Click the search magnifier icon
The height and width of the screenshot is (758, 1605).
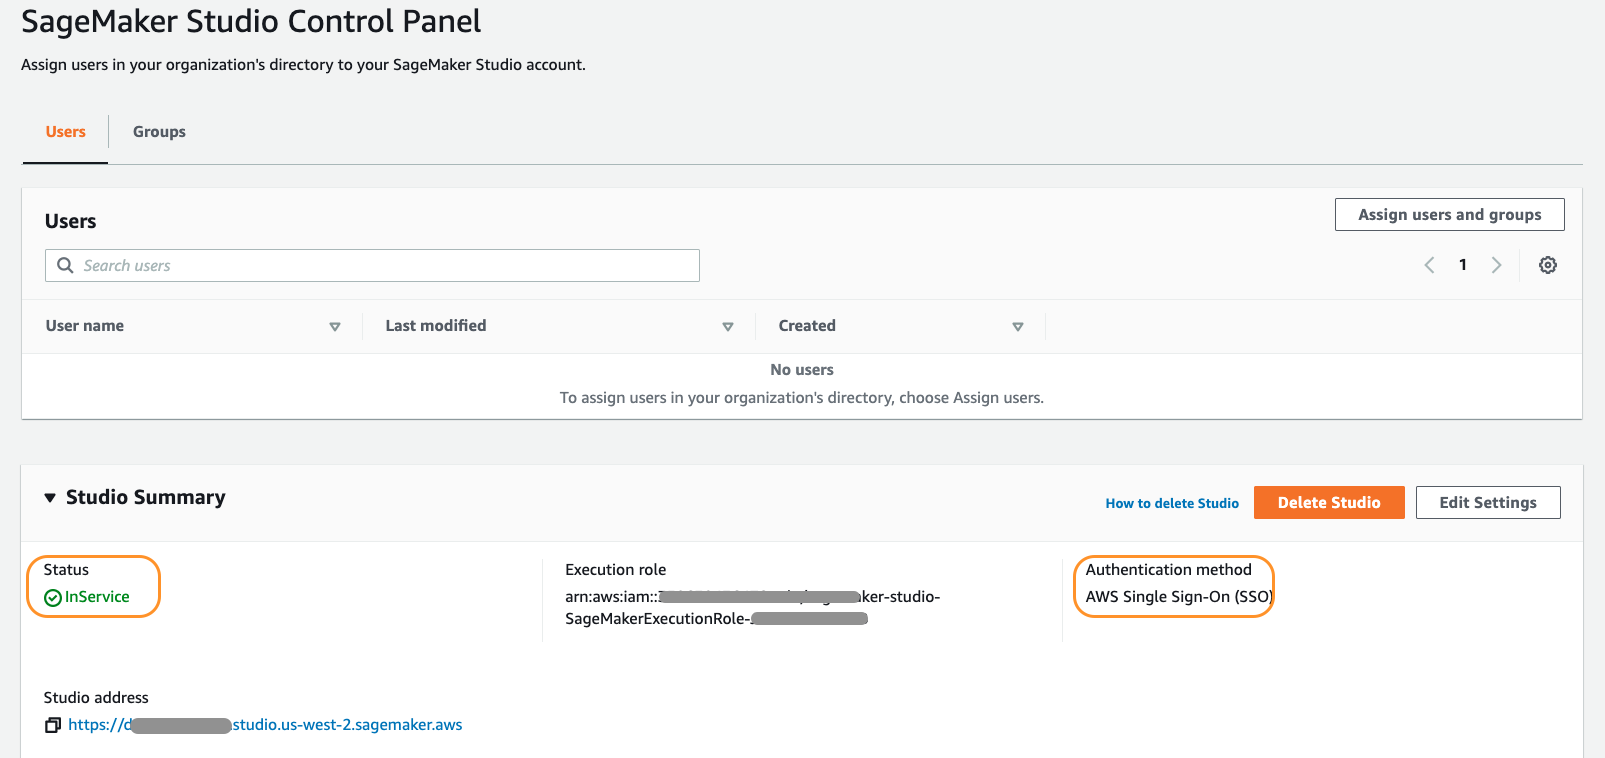click(x=66, y=265)
